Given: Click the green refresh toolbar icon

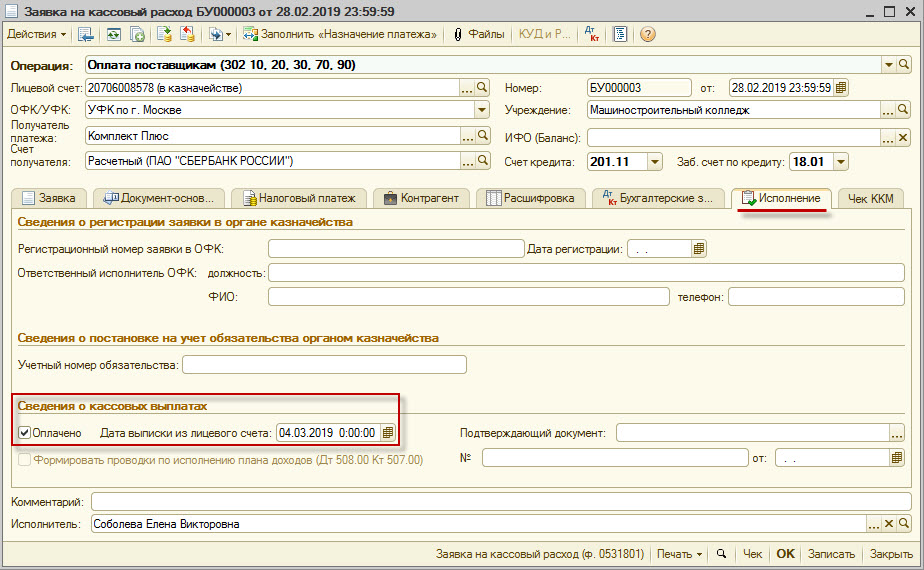Looking at the screenshot, I should (x=114, y=34).
